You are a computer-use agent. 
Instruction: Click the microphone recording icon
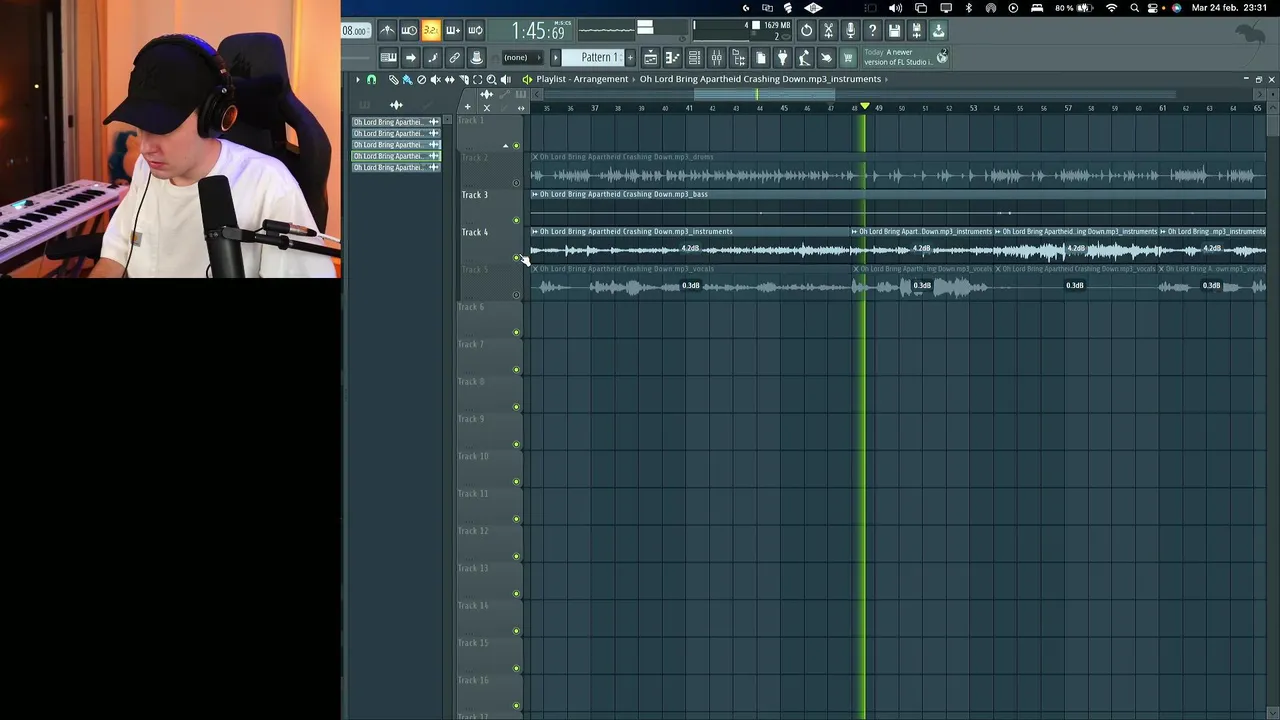tap(850, 31)
